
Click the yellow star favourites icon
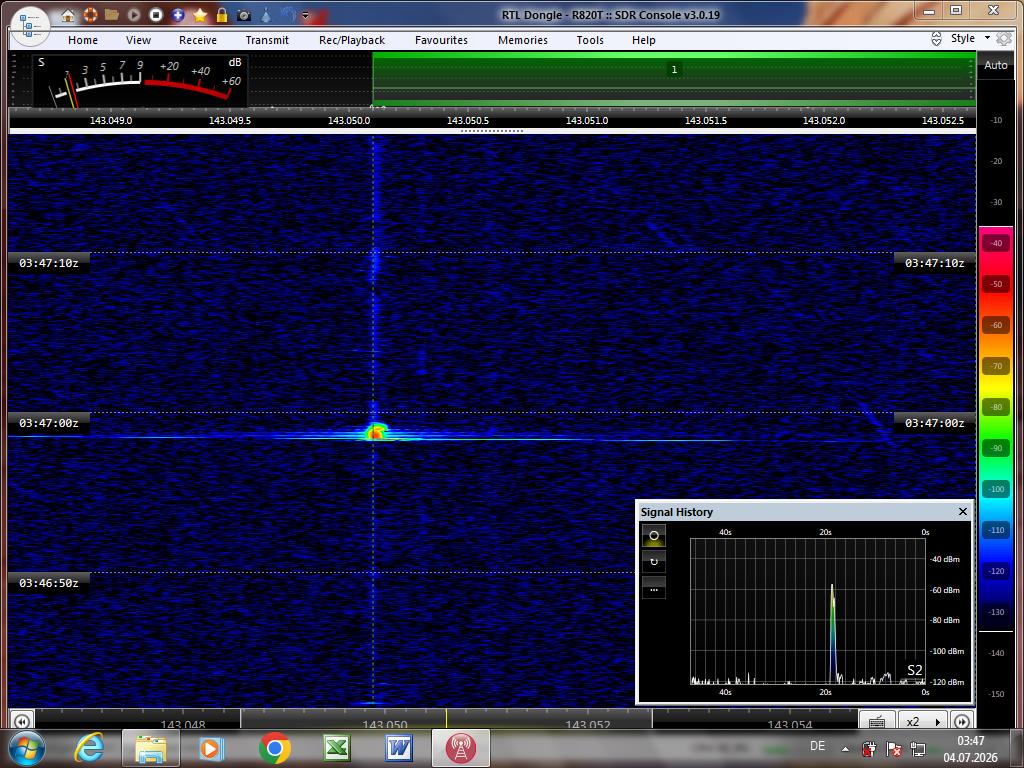click(200, 14)
